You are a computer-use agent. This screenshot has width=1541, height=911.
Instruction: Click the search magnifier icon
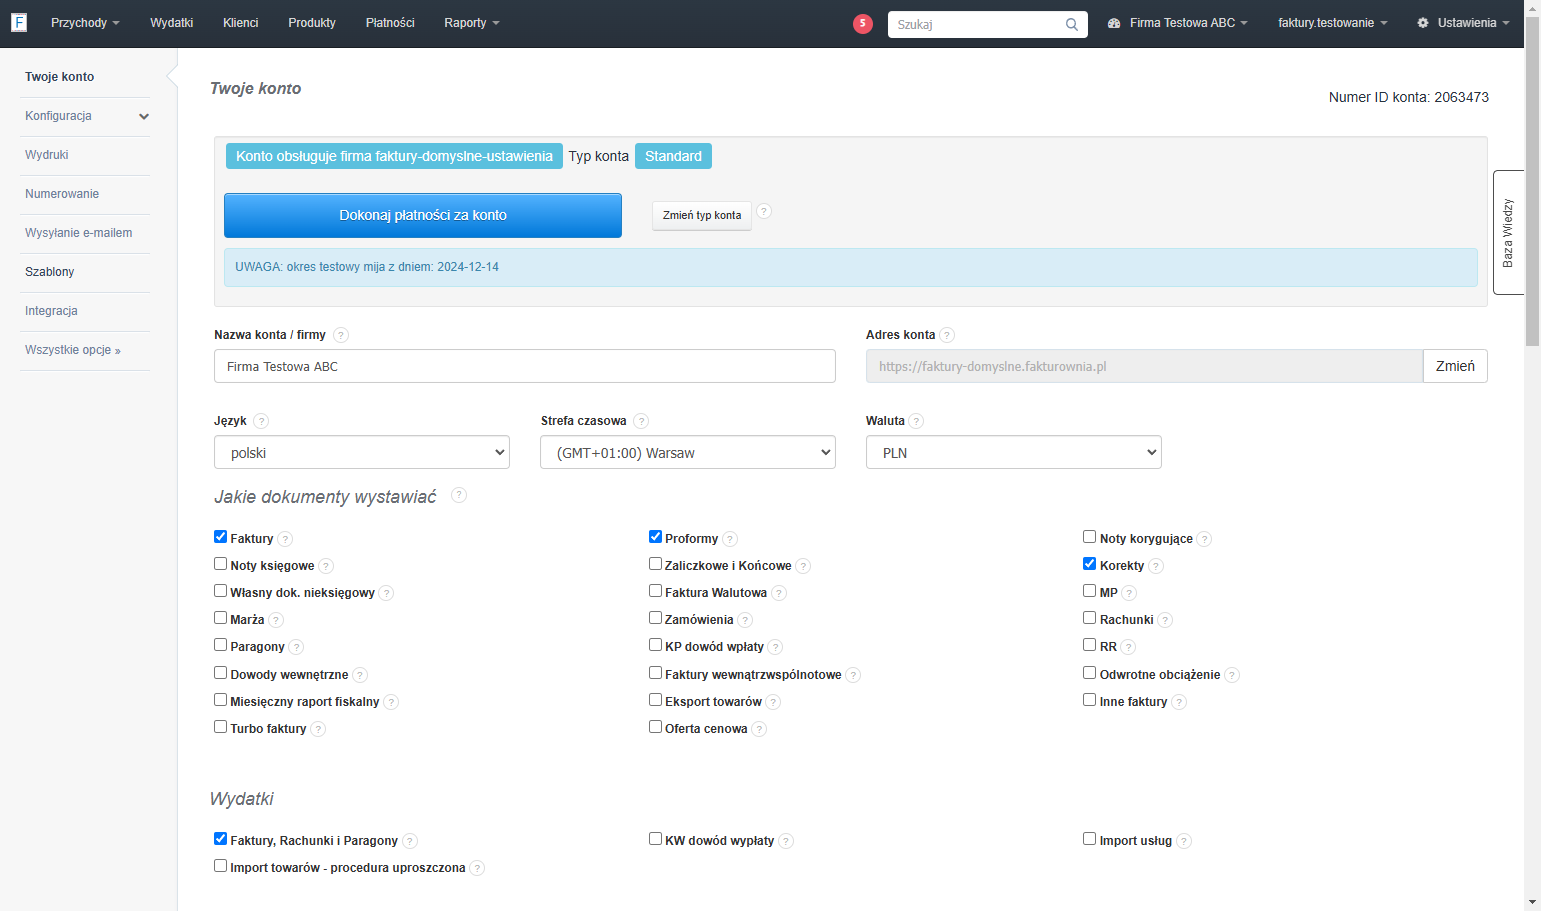tap(1072, 24)
